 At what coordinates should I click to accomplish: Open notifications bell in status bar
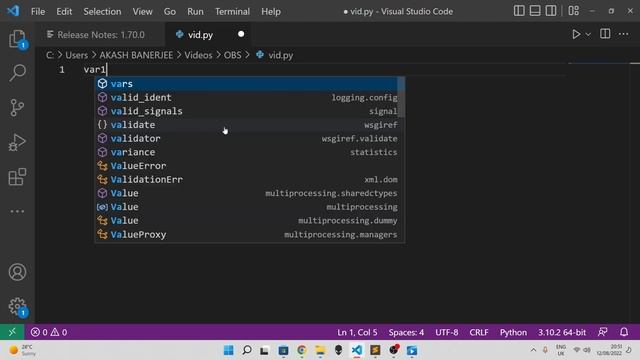tap(624, 332)
